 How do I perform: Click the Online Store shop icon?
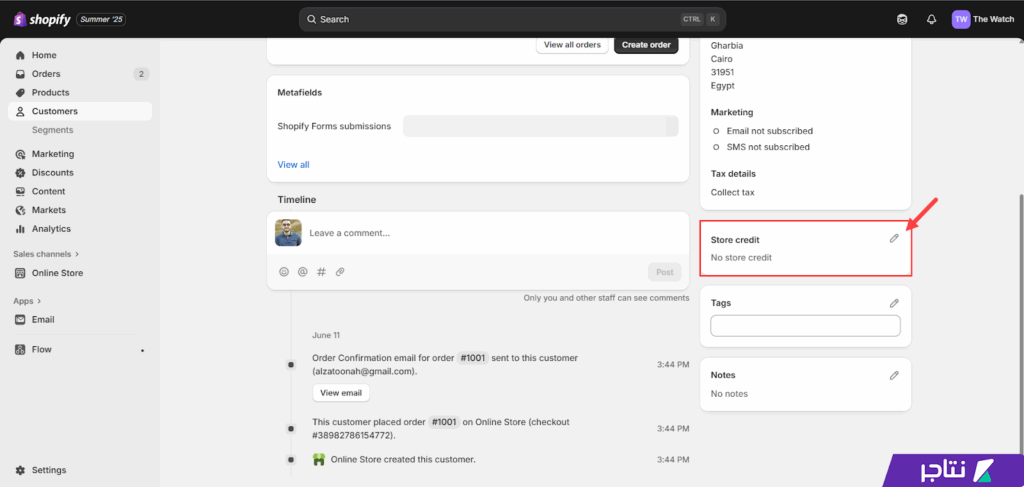point(20,273)
